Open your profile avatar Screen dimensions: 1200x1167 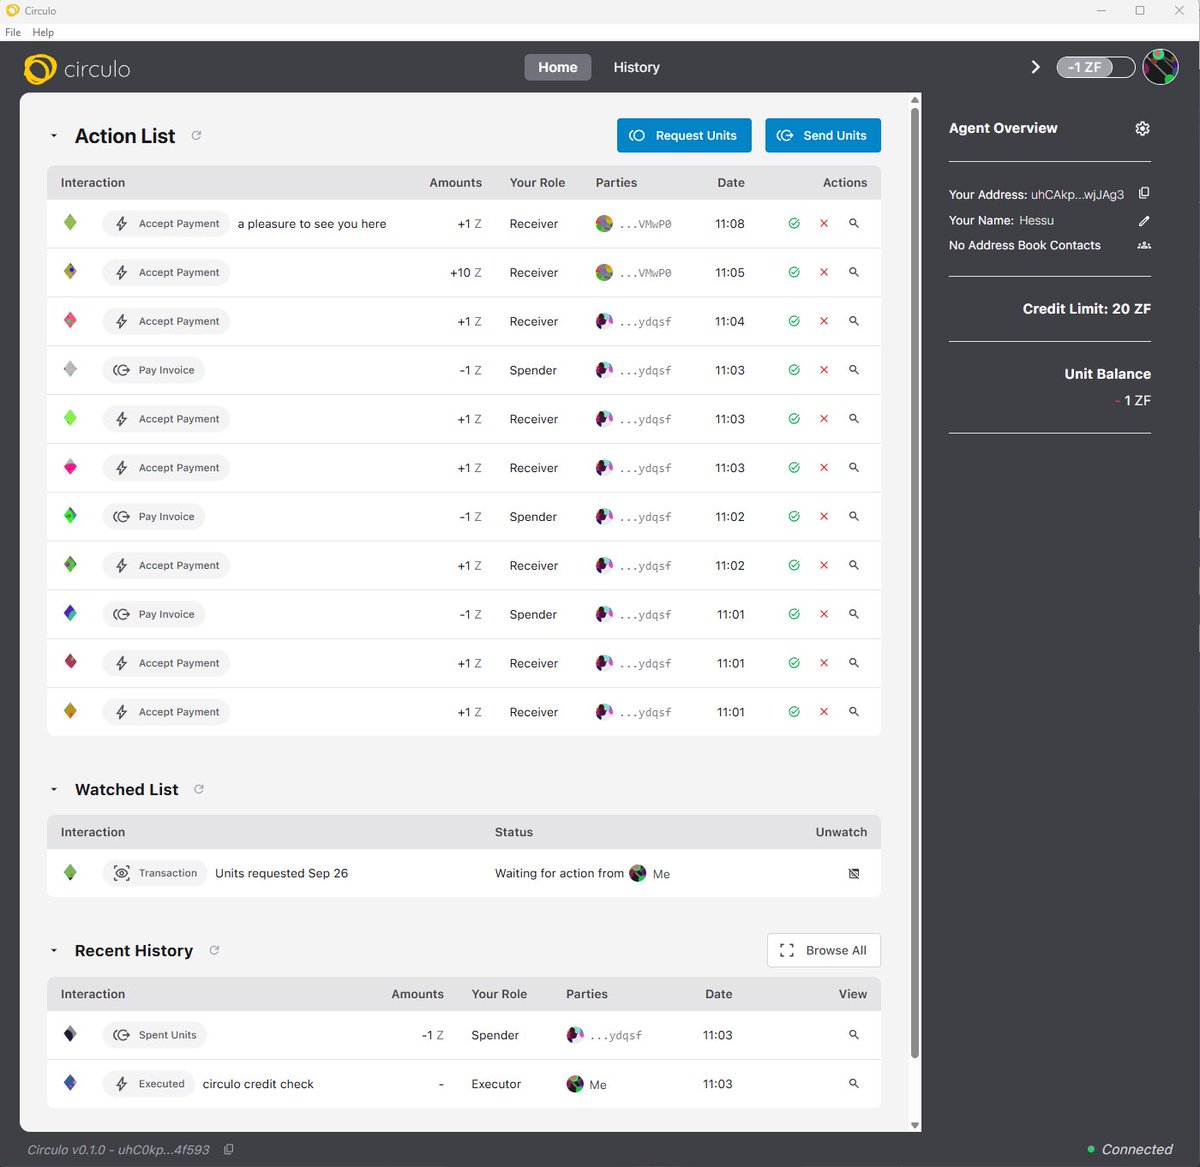point(1160,67)
